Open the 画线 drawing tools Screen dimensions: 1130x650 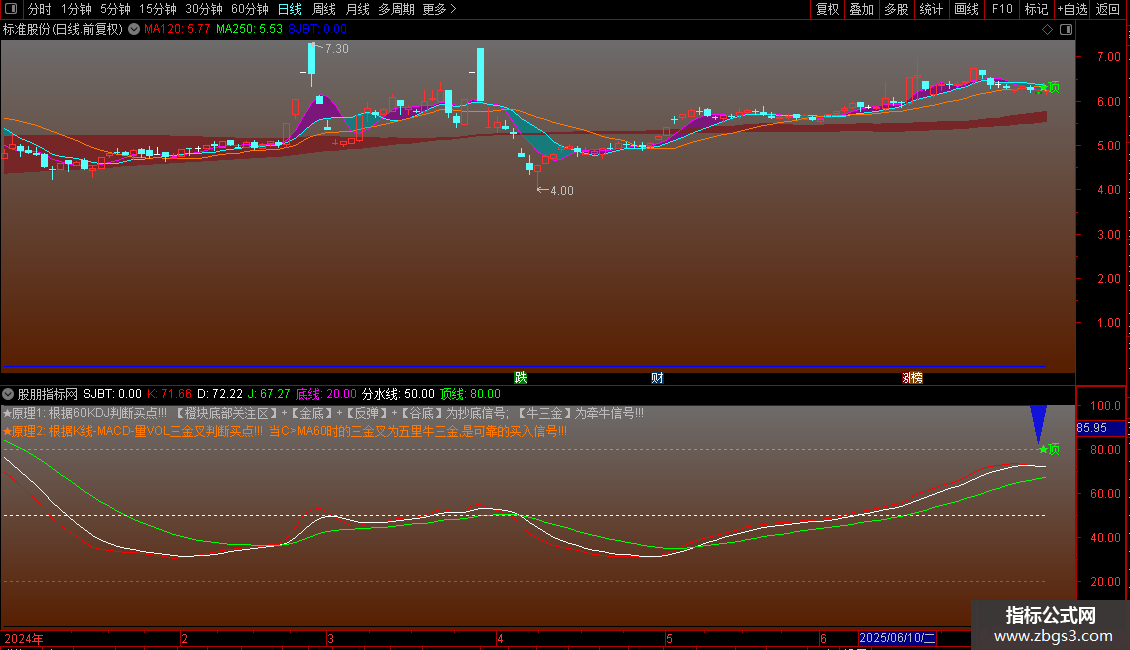tap(966, 9)
